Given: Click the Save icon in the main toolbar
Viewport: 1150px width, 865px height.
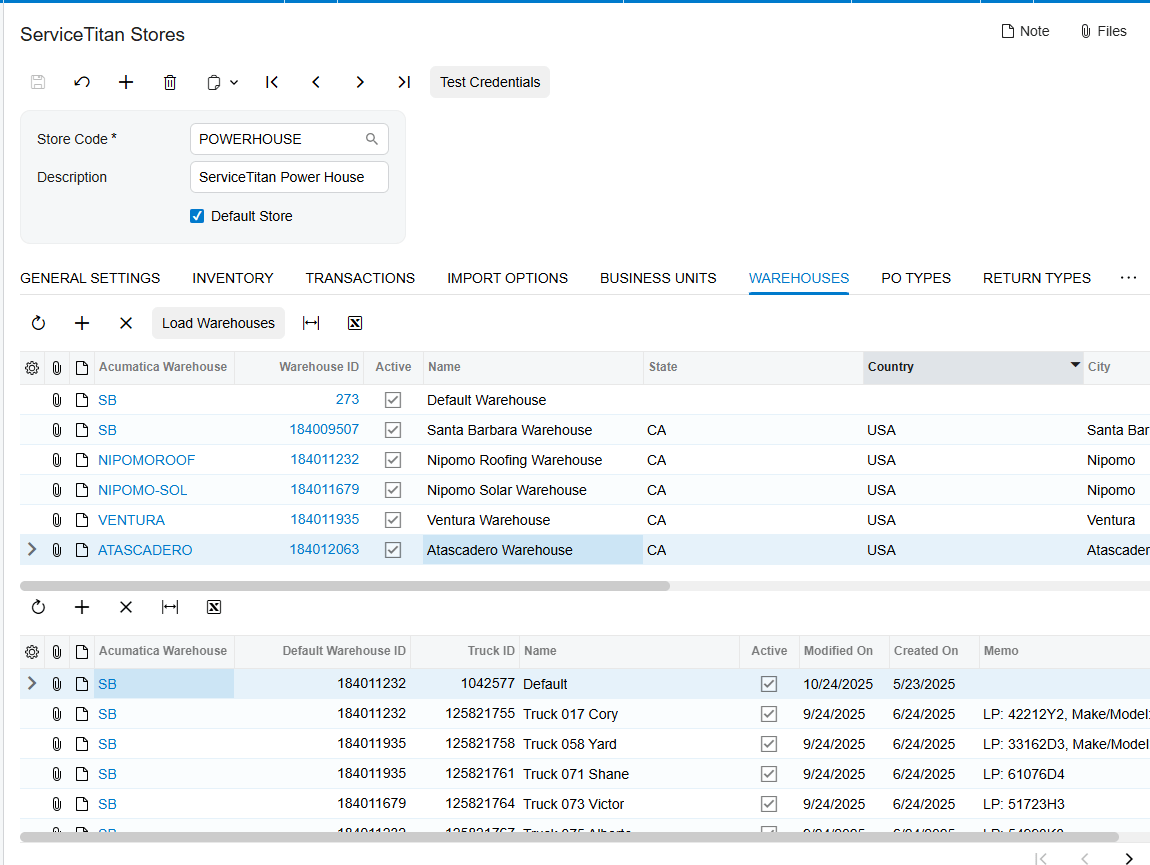Looking at the screenshot, I should click(38, 82).
